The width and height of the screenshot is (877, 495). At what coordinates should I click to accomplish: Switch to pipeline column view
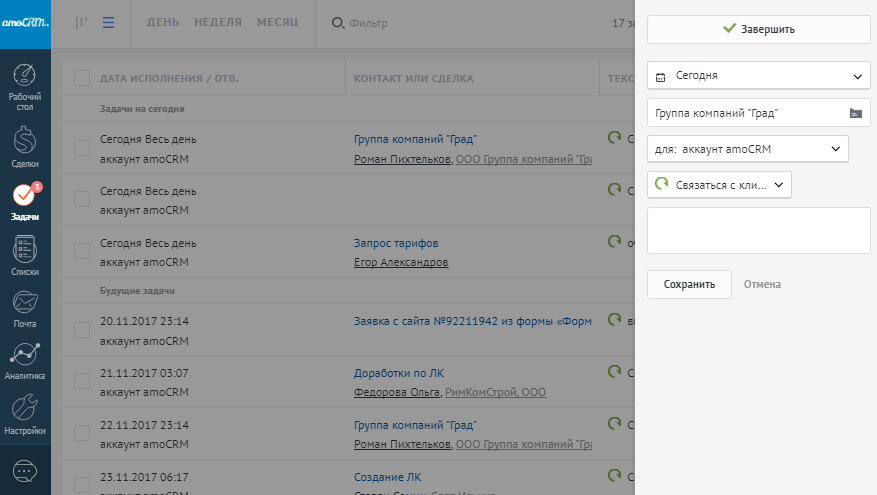click(82, 23)
